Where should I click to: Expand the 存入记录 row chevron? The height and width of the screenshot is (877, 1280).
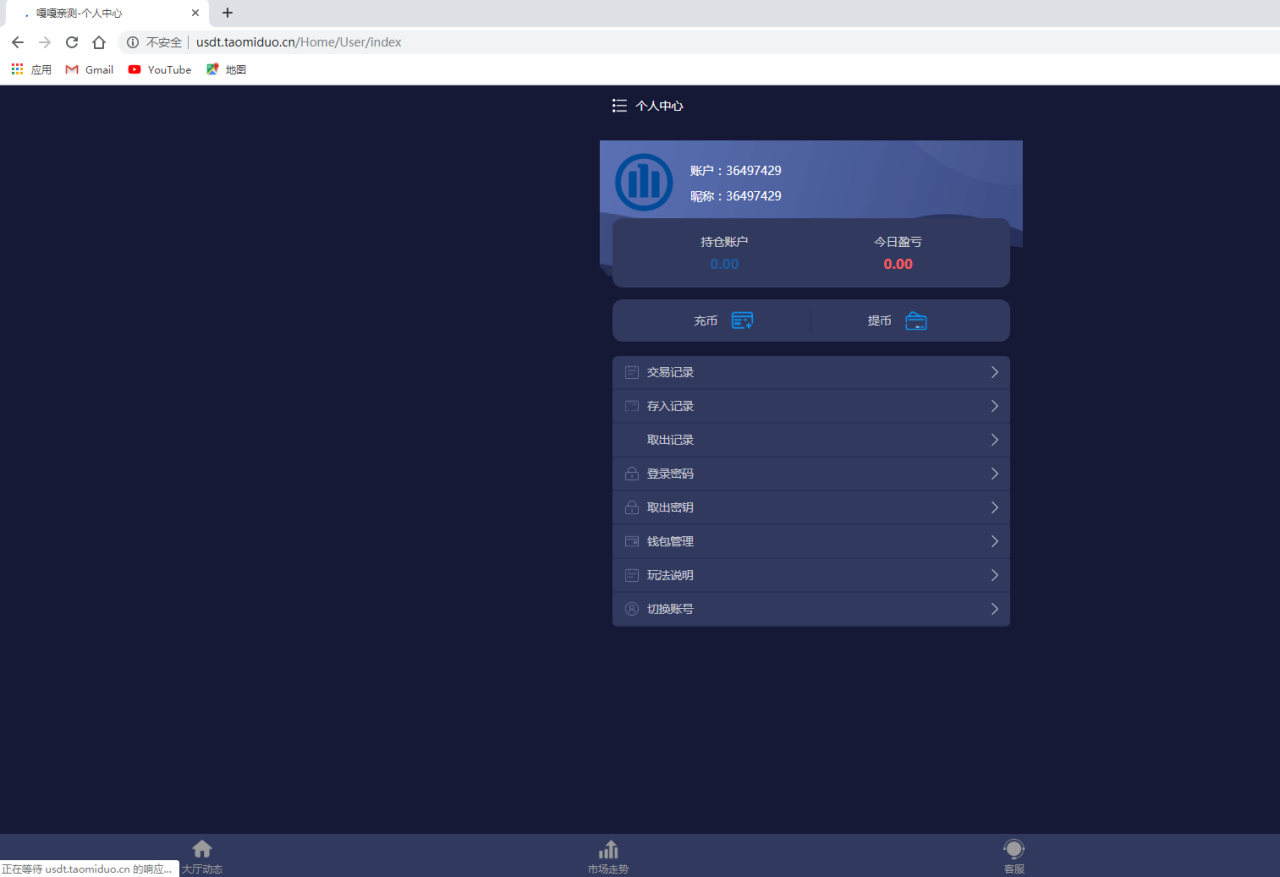point(994,406)
